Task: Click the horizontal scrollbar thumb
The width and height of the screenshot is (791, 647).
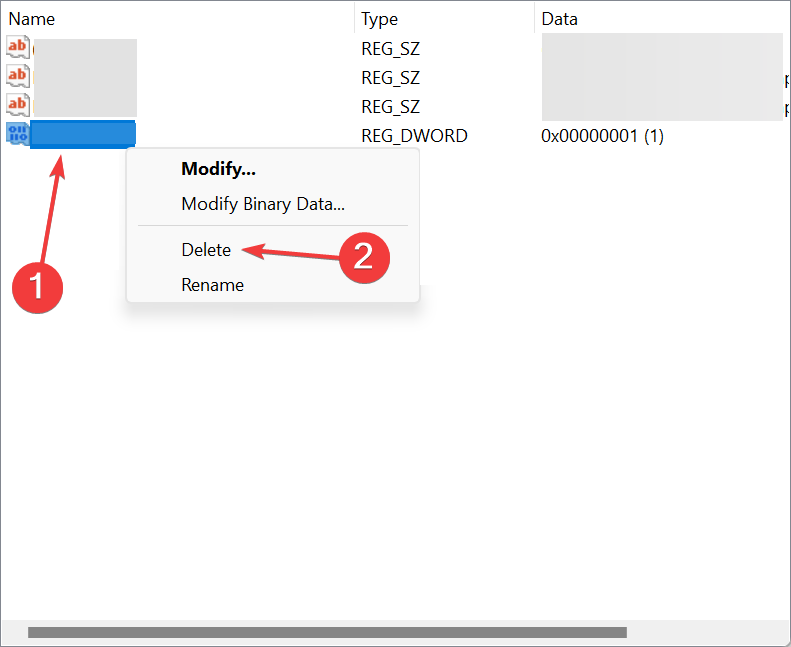Action: coord(327,632)
